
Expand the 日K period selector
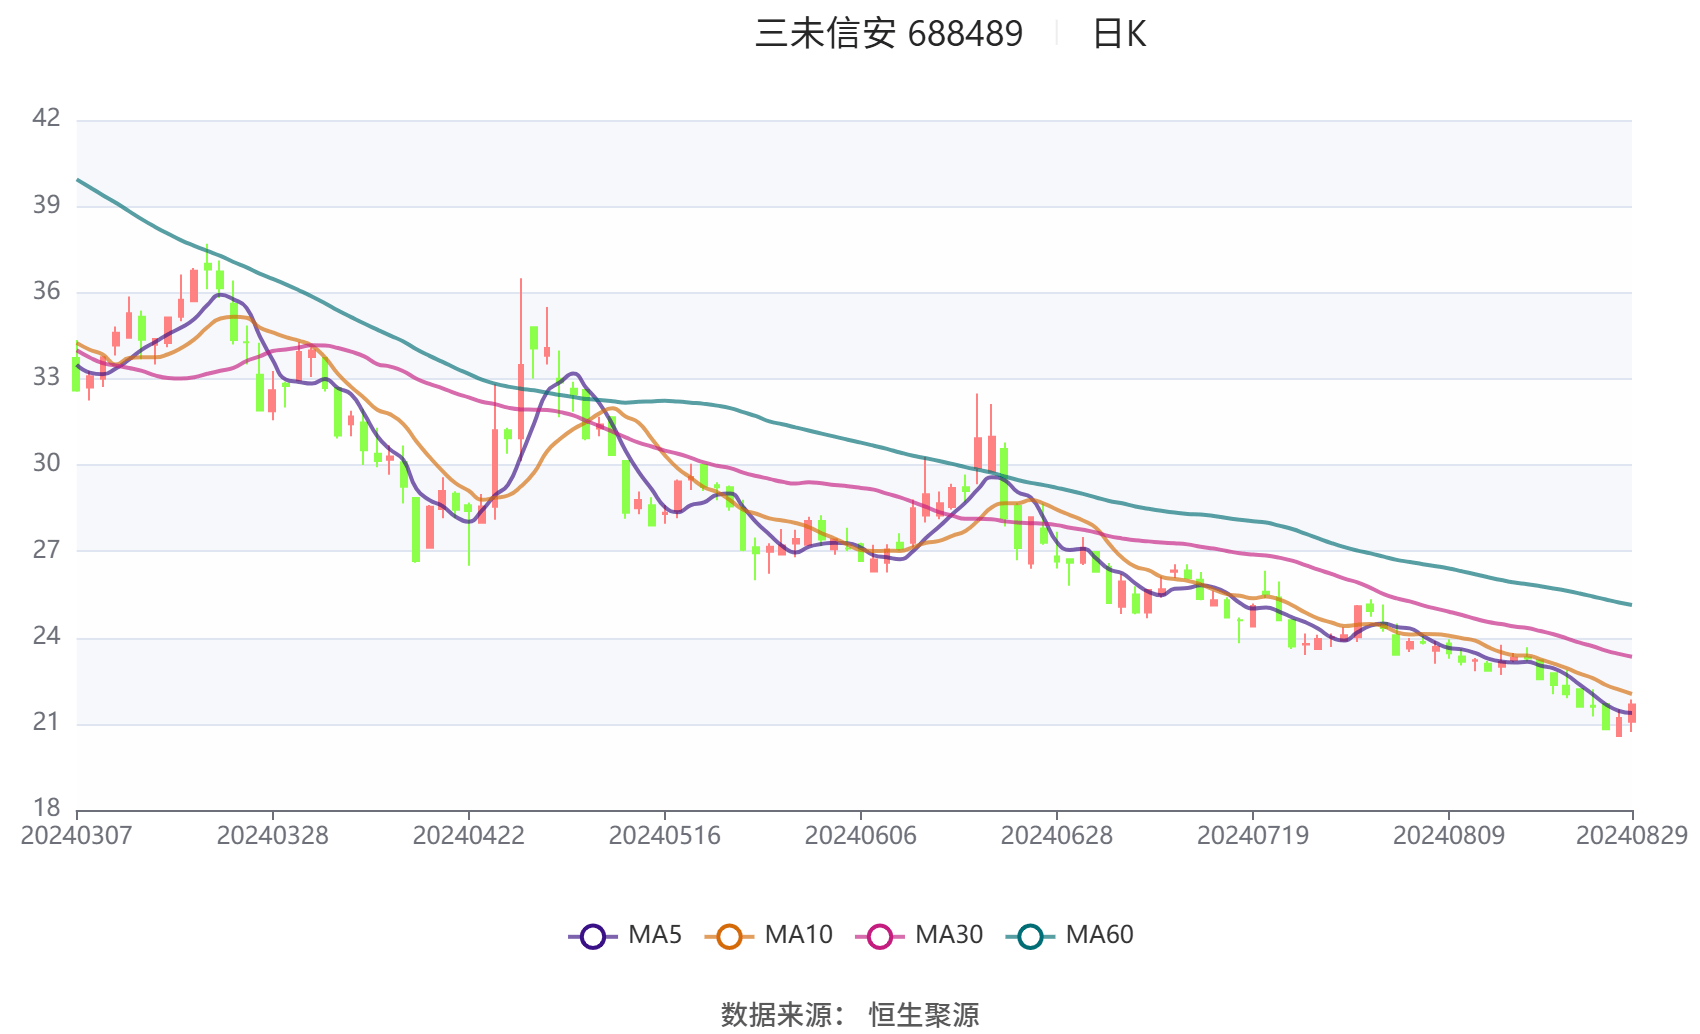coord(1120,33)
